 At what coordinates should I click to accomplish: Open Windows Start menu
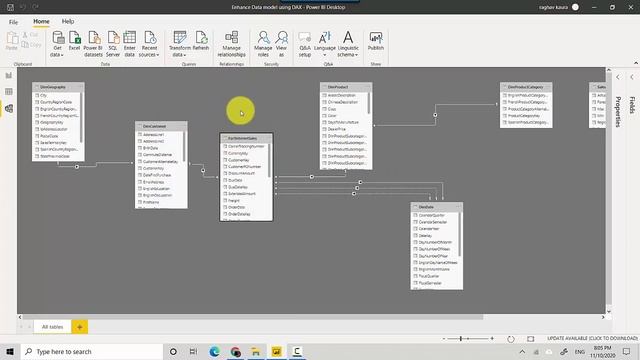tap(10, 351)
